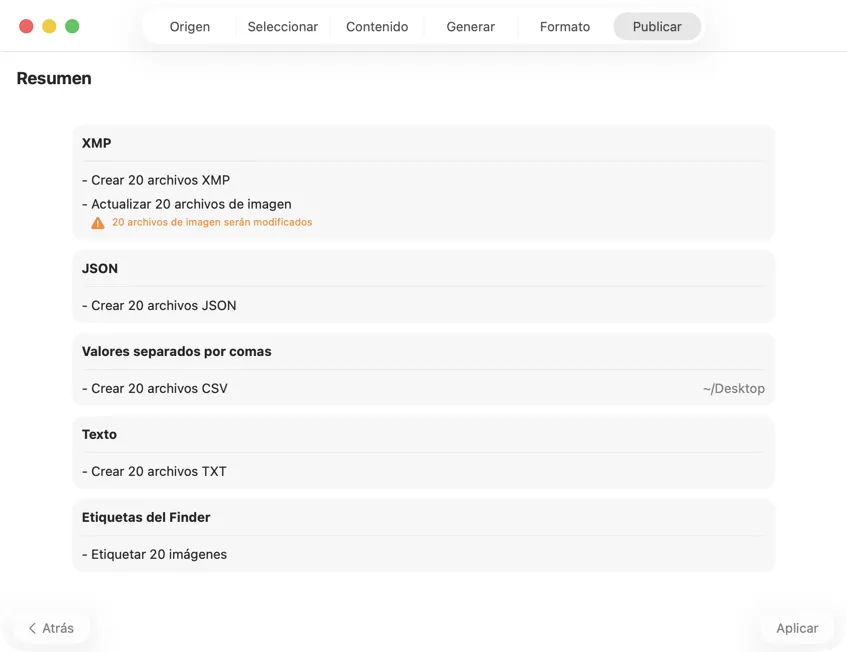
Task: Click the Publicar tab
Action: [x=657, y=27]
